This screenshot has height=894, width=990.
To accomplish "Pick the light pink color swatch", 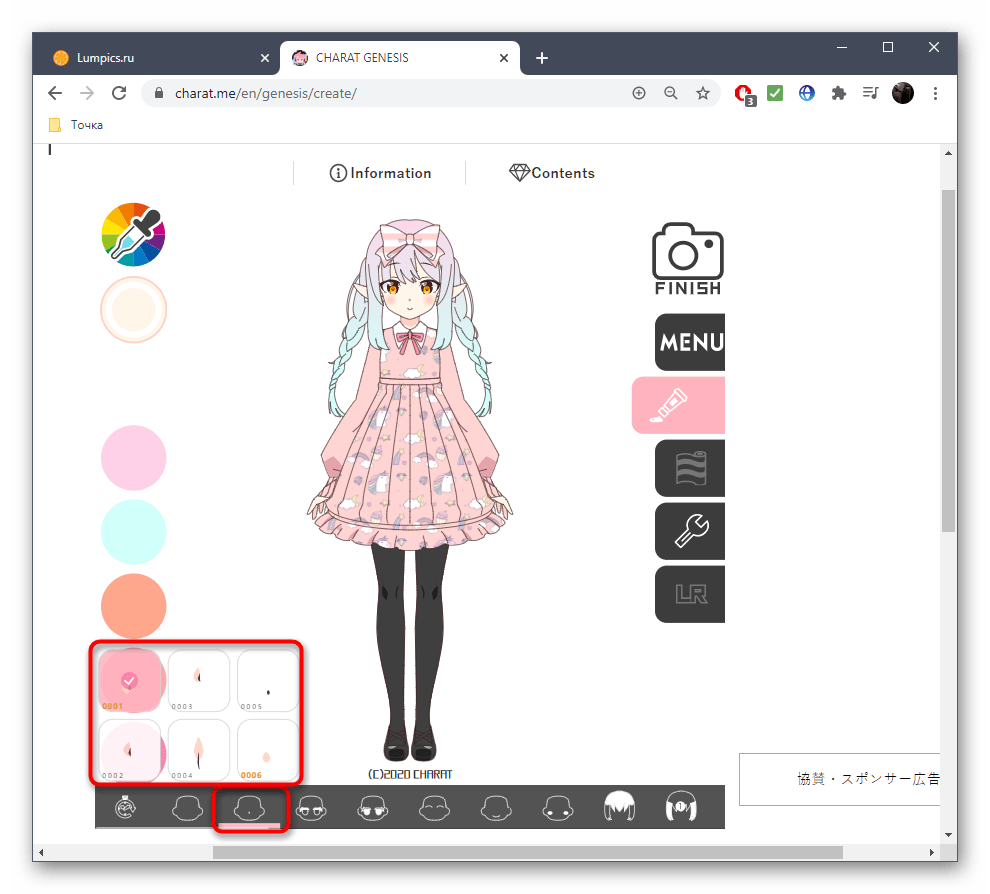I will (x=133, y=457).
